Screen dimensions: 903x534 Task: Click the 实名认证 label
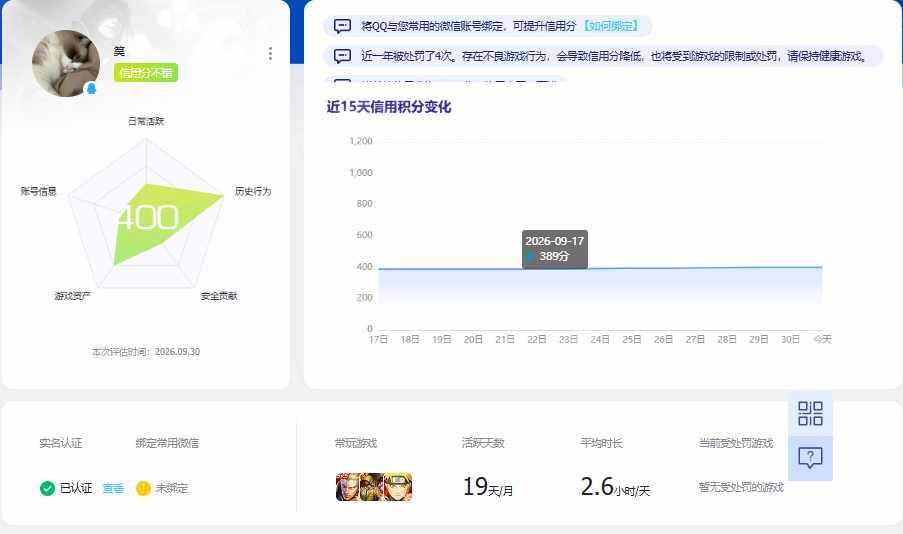point(60,443)
